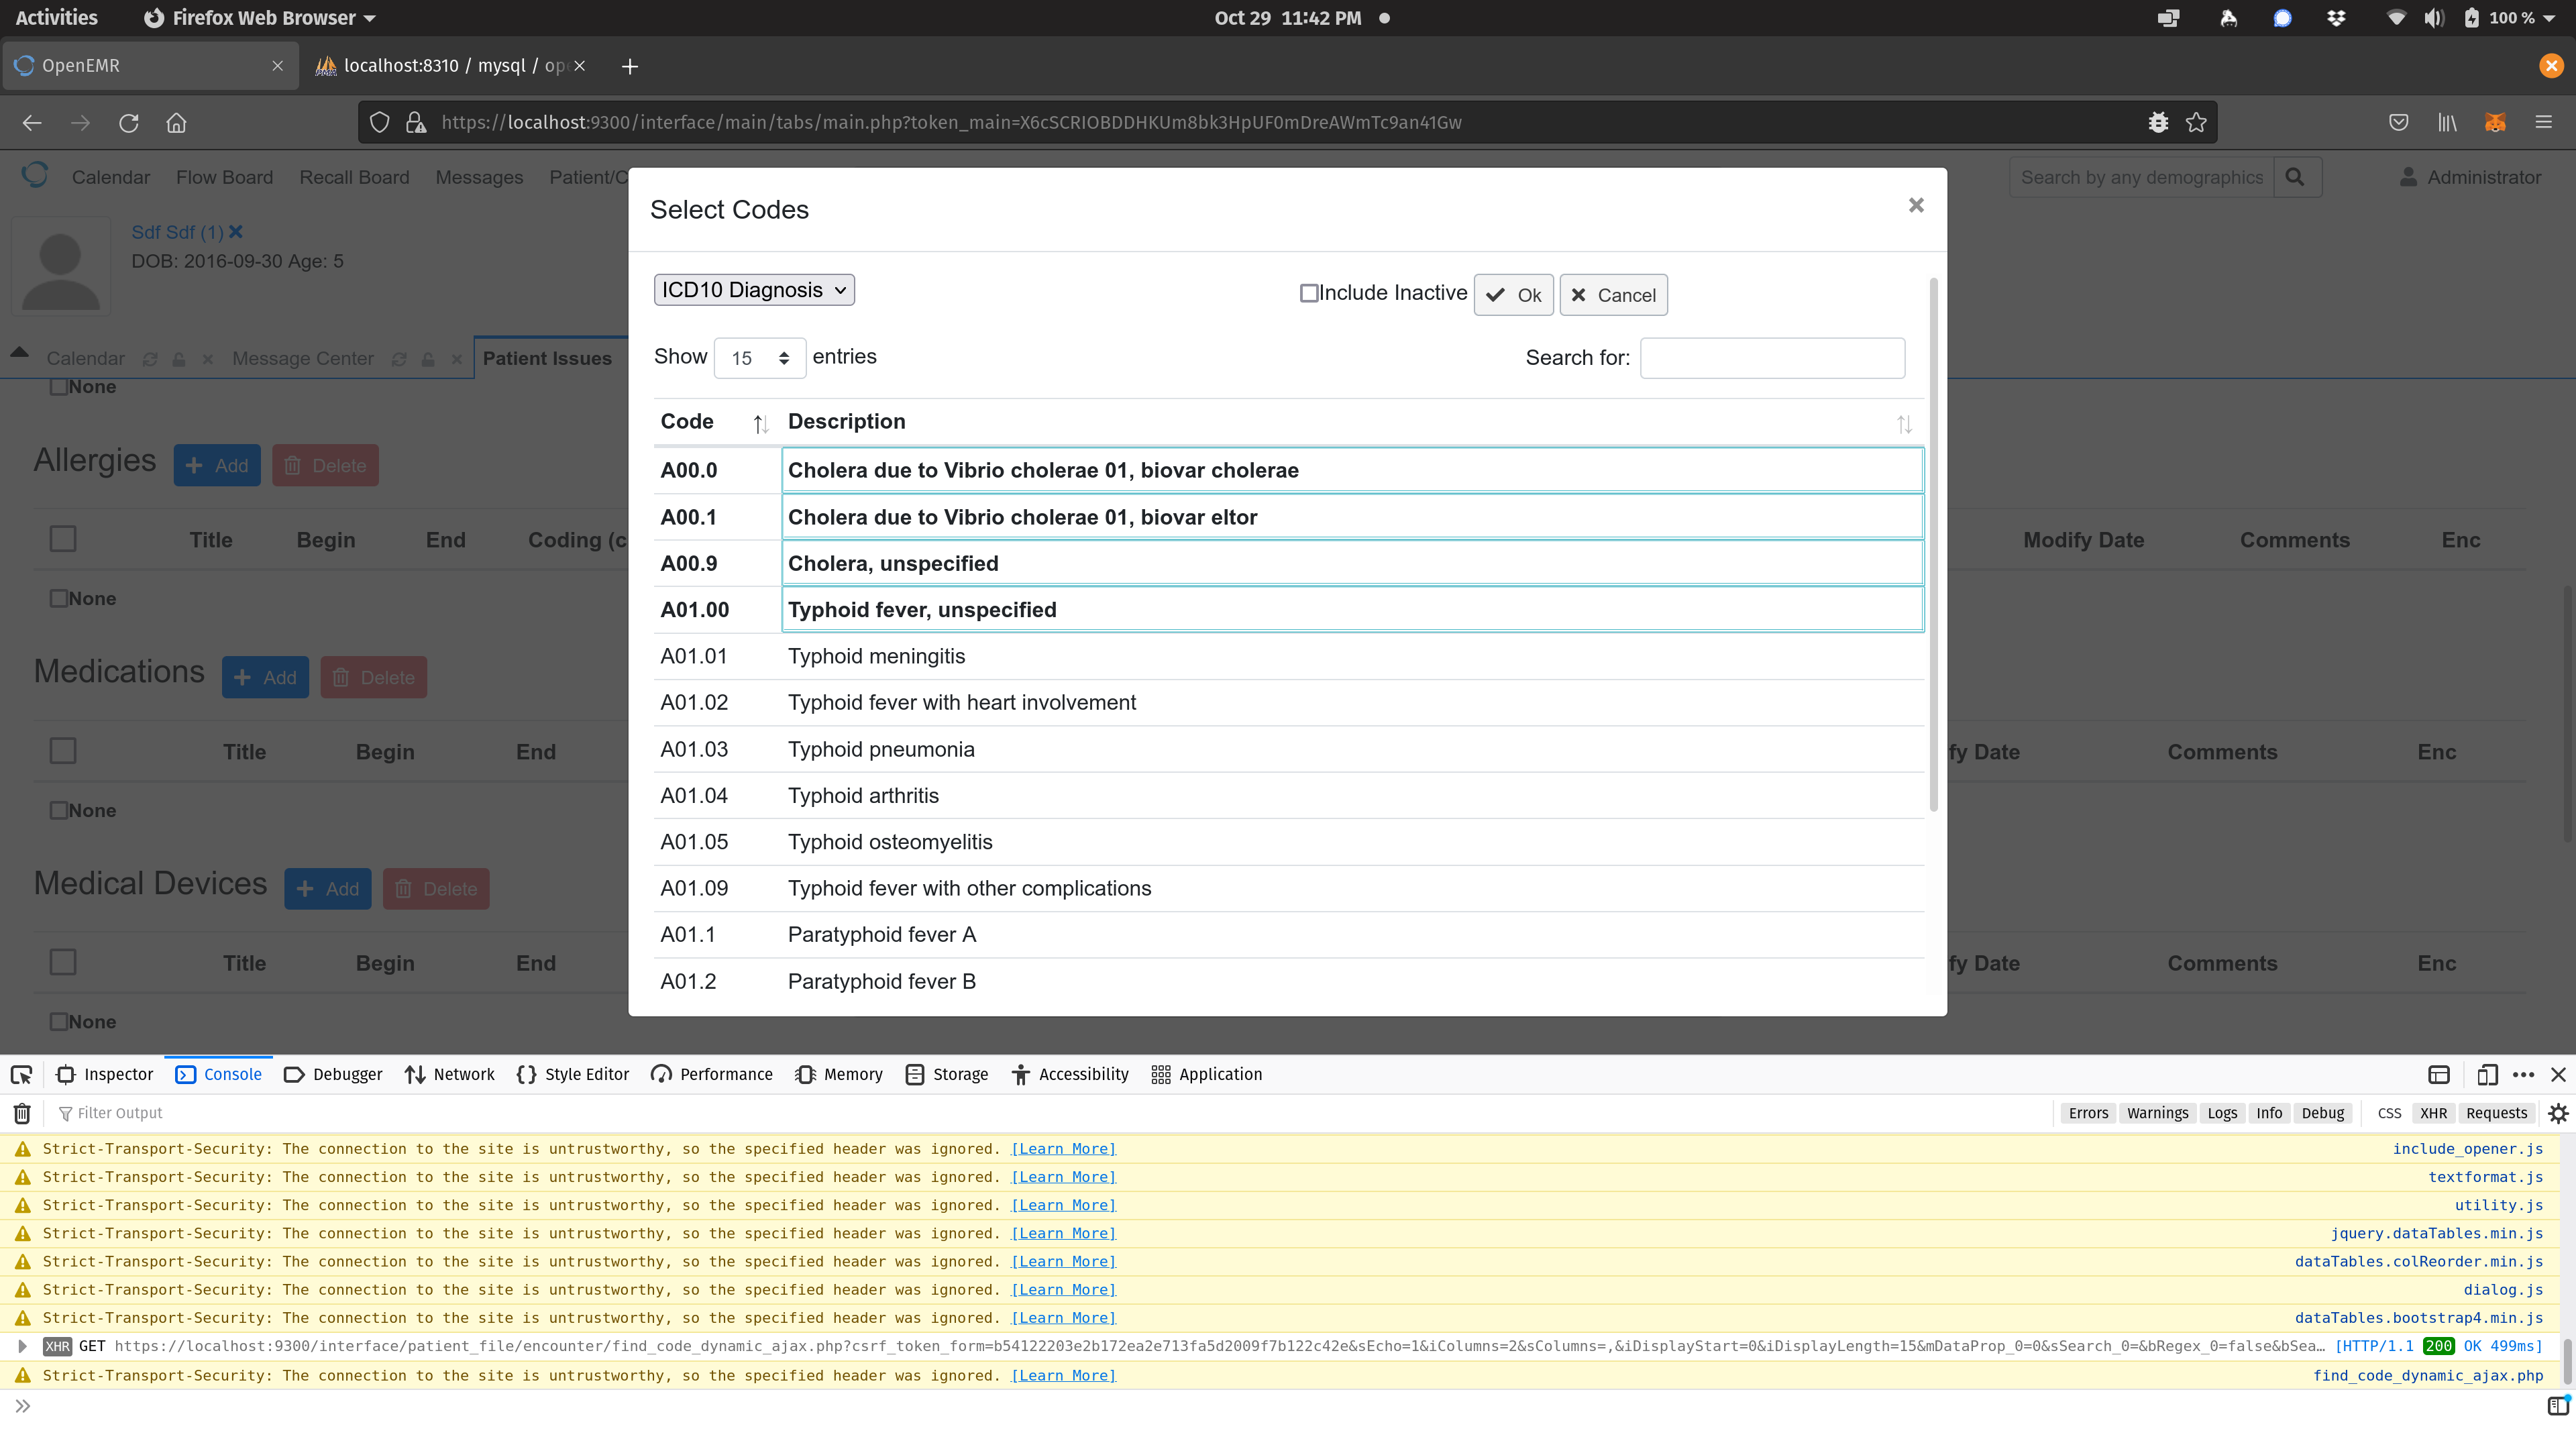The height and width of the screenshot is (1449, 2576).
Task: Click the Search for input field
Action: point(1772,357)
